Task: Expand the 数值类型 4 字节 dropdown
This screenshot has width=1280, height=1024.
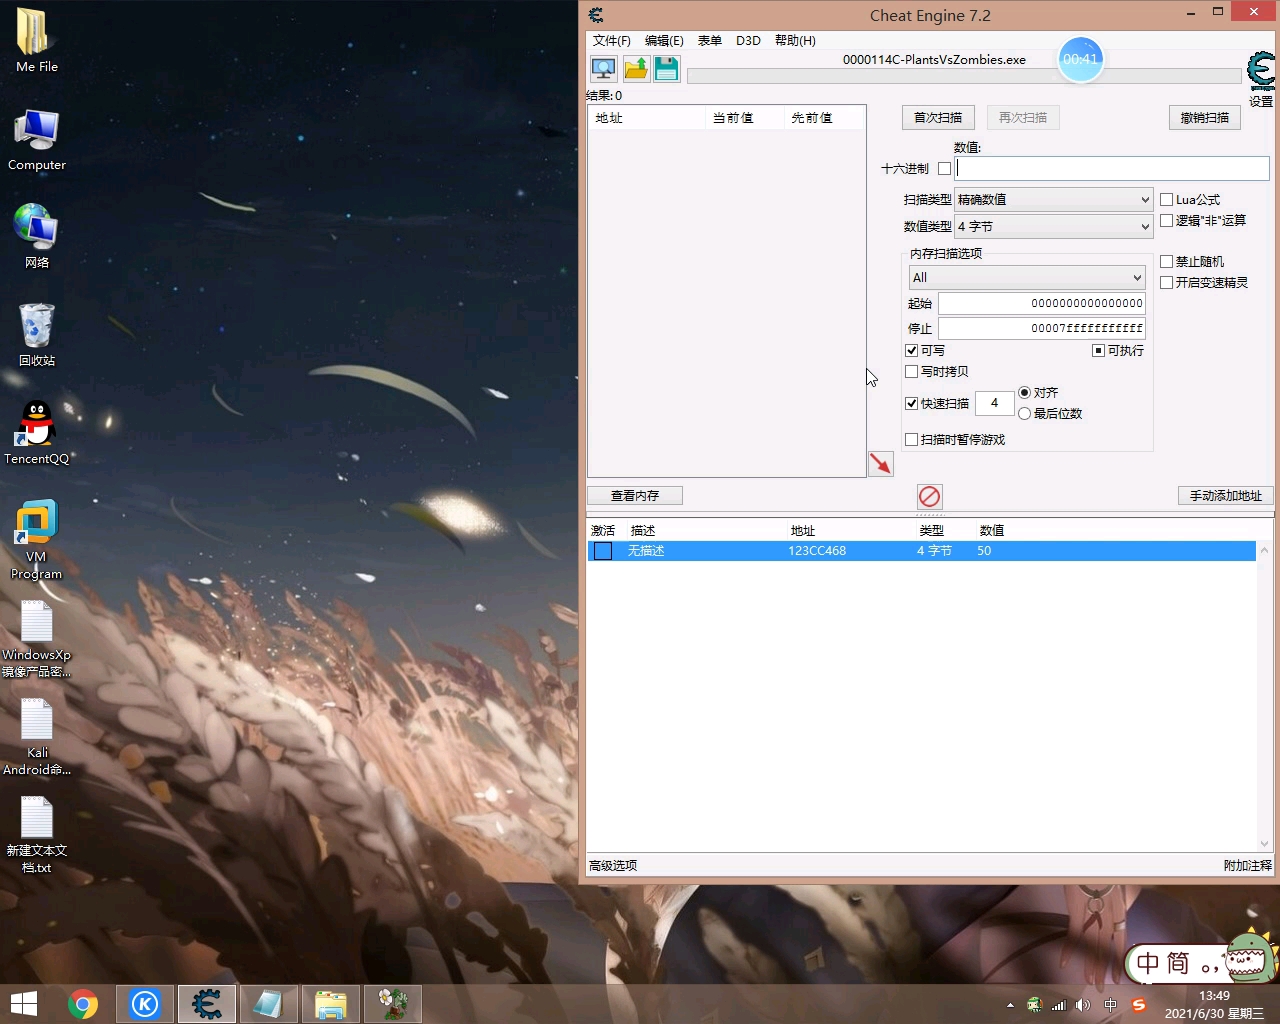Action: (x=1054, y=227)
